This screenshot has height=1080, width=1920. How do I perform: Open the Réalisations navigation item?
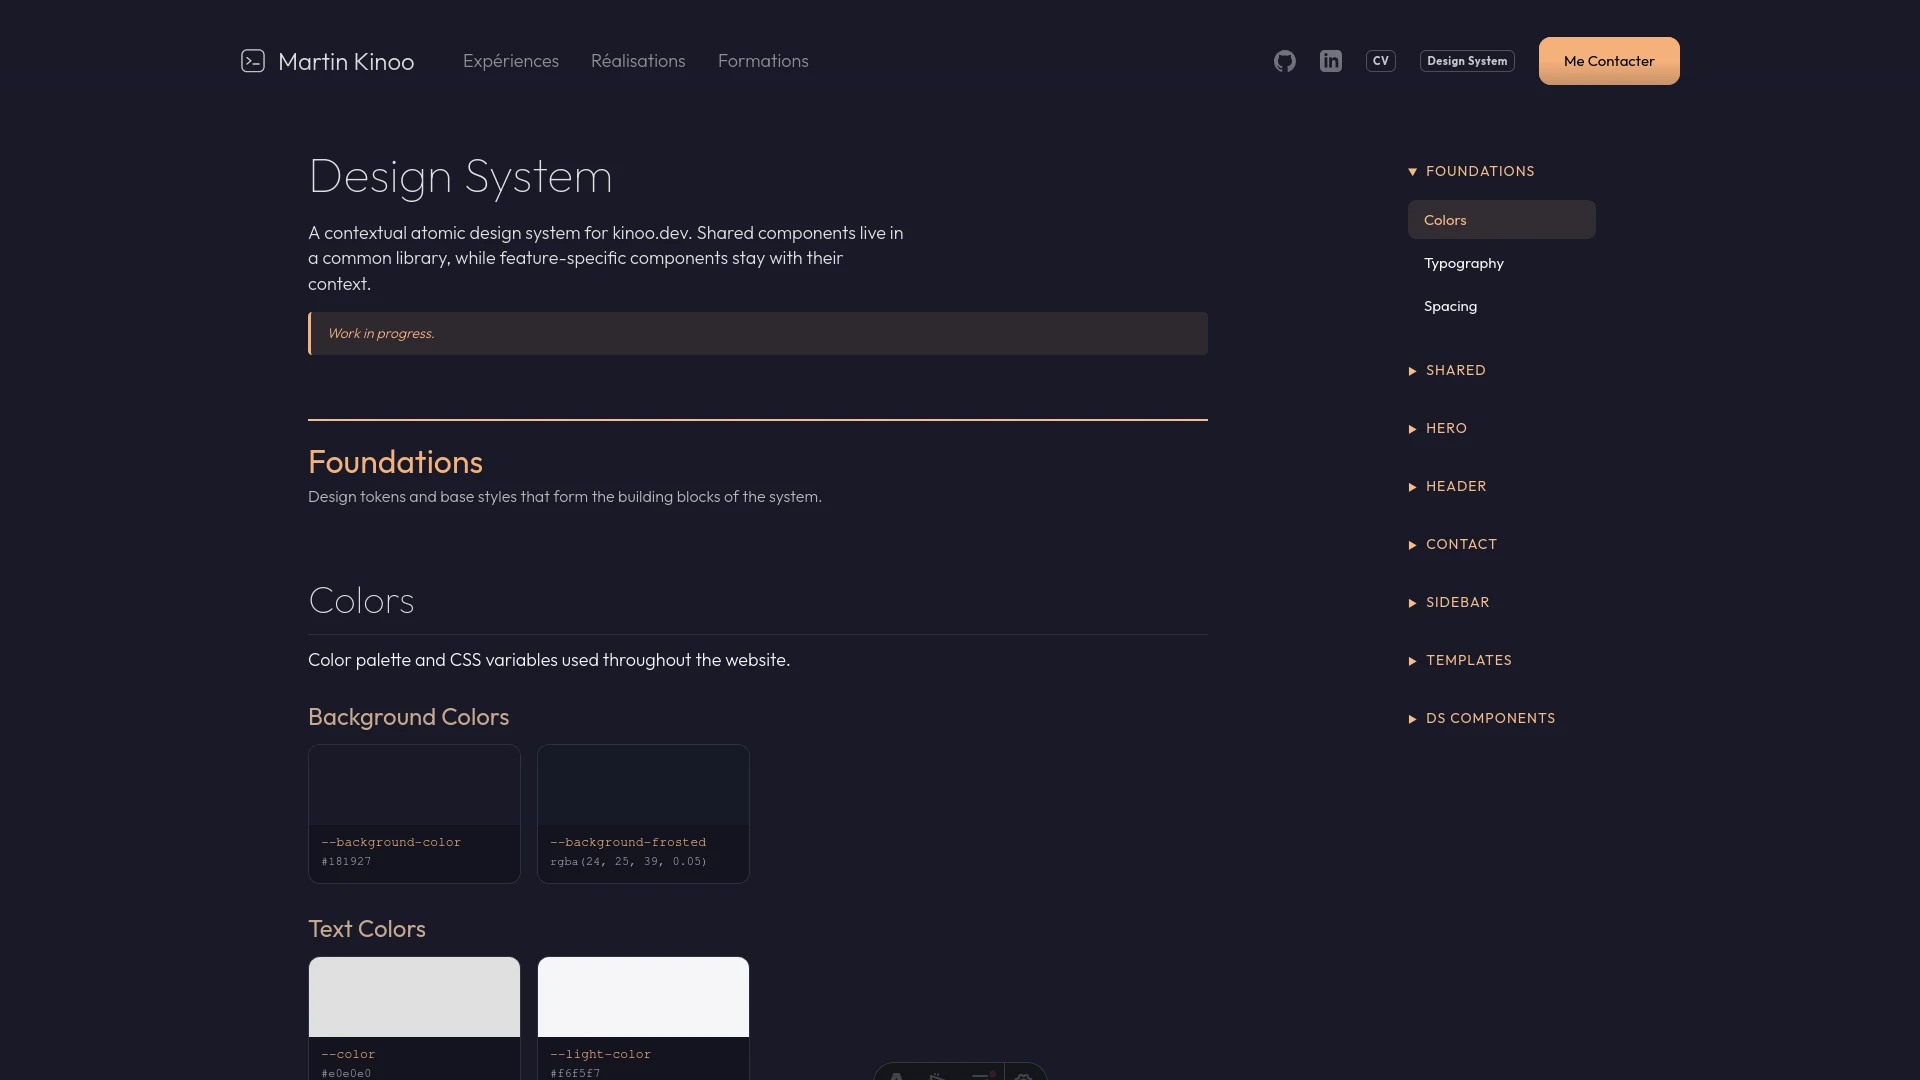(638, 61)
